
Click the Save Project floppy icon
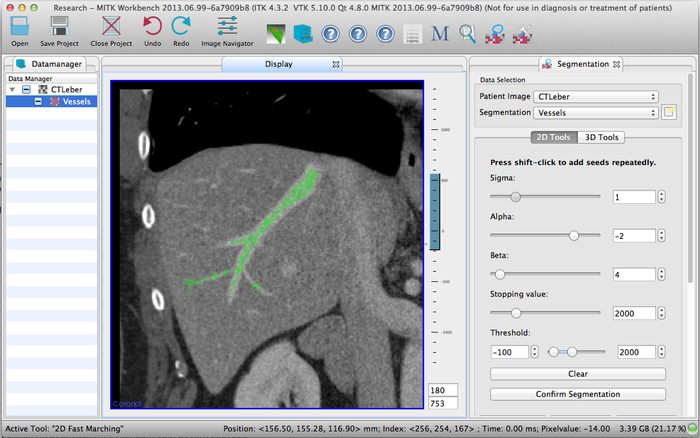click(60, 27)
